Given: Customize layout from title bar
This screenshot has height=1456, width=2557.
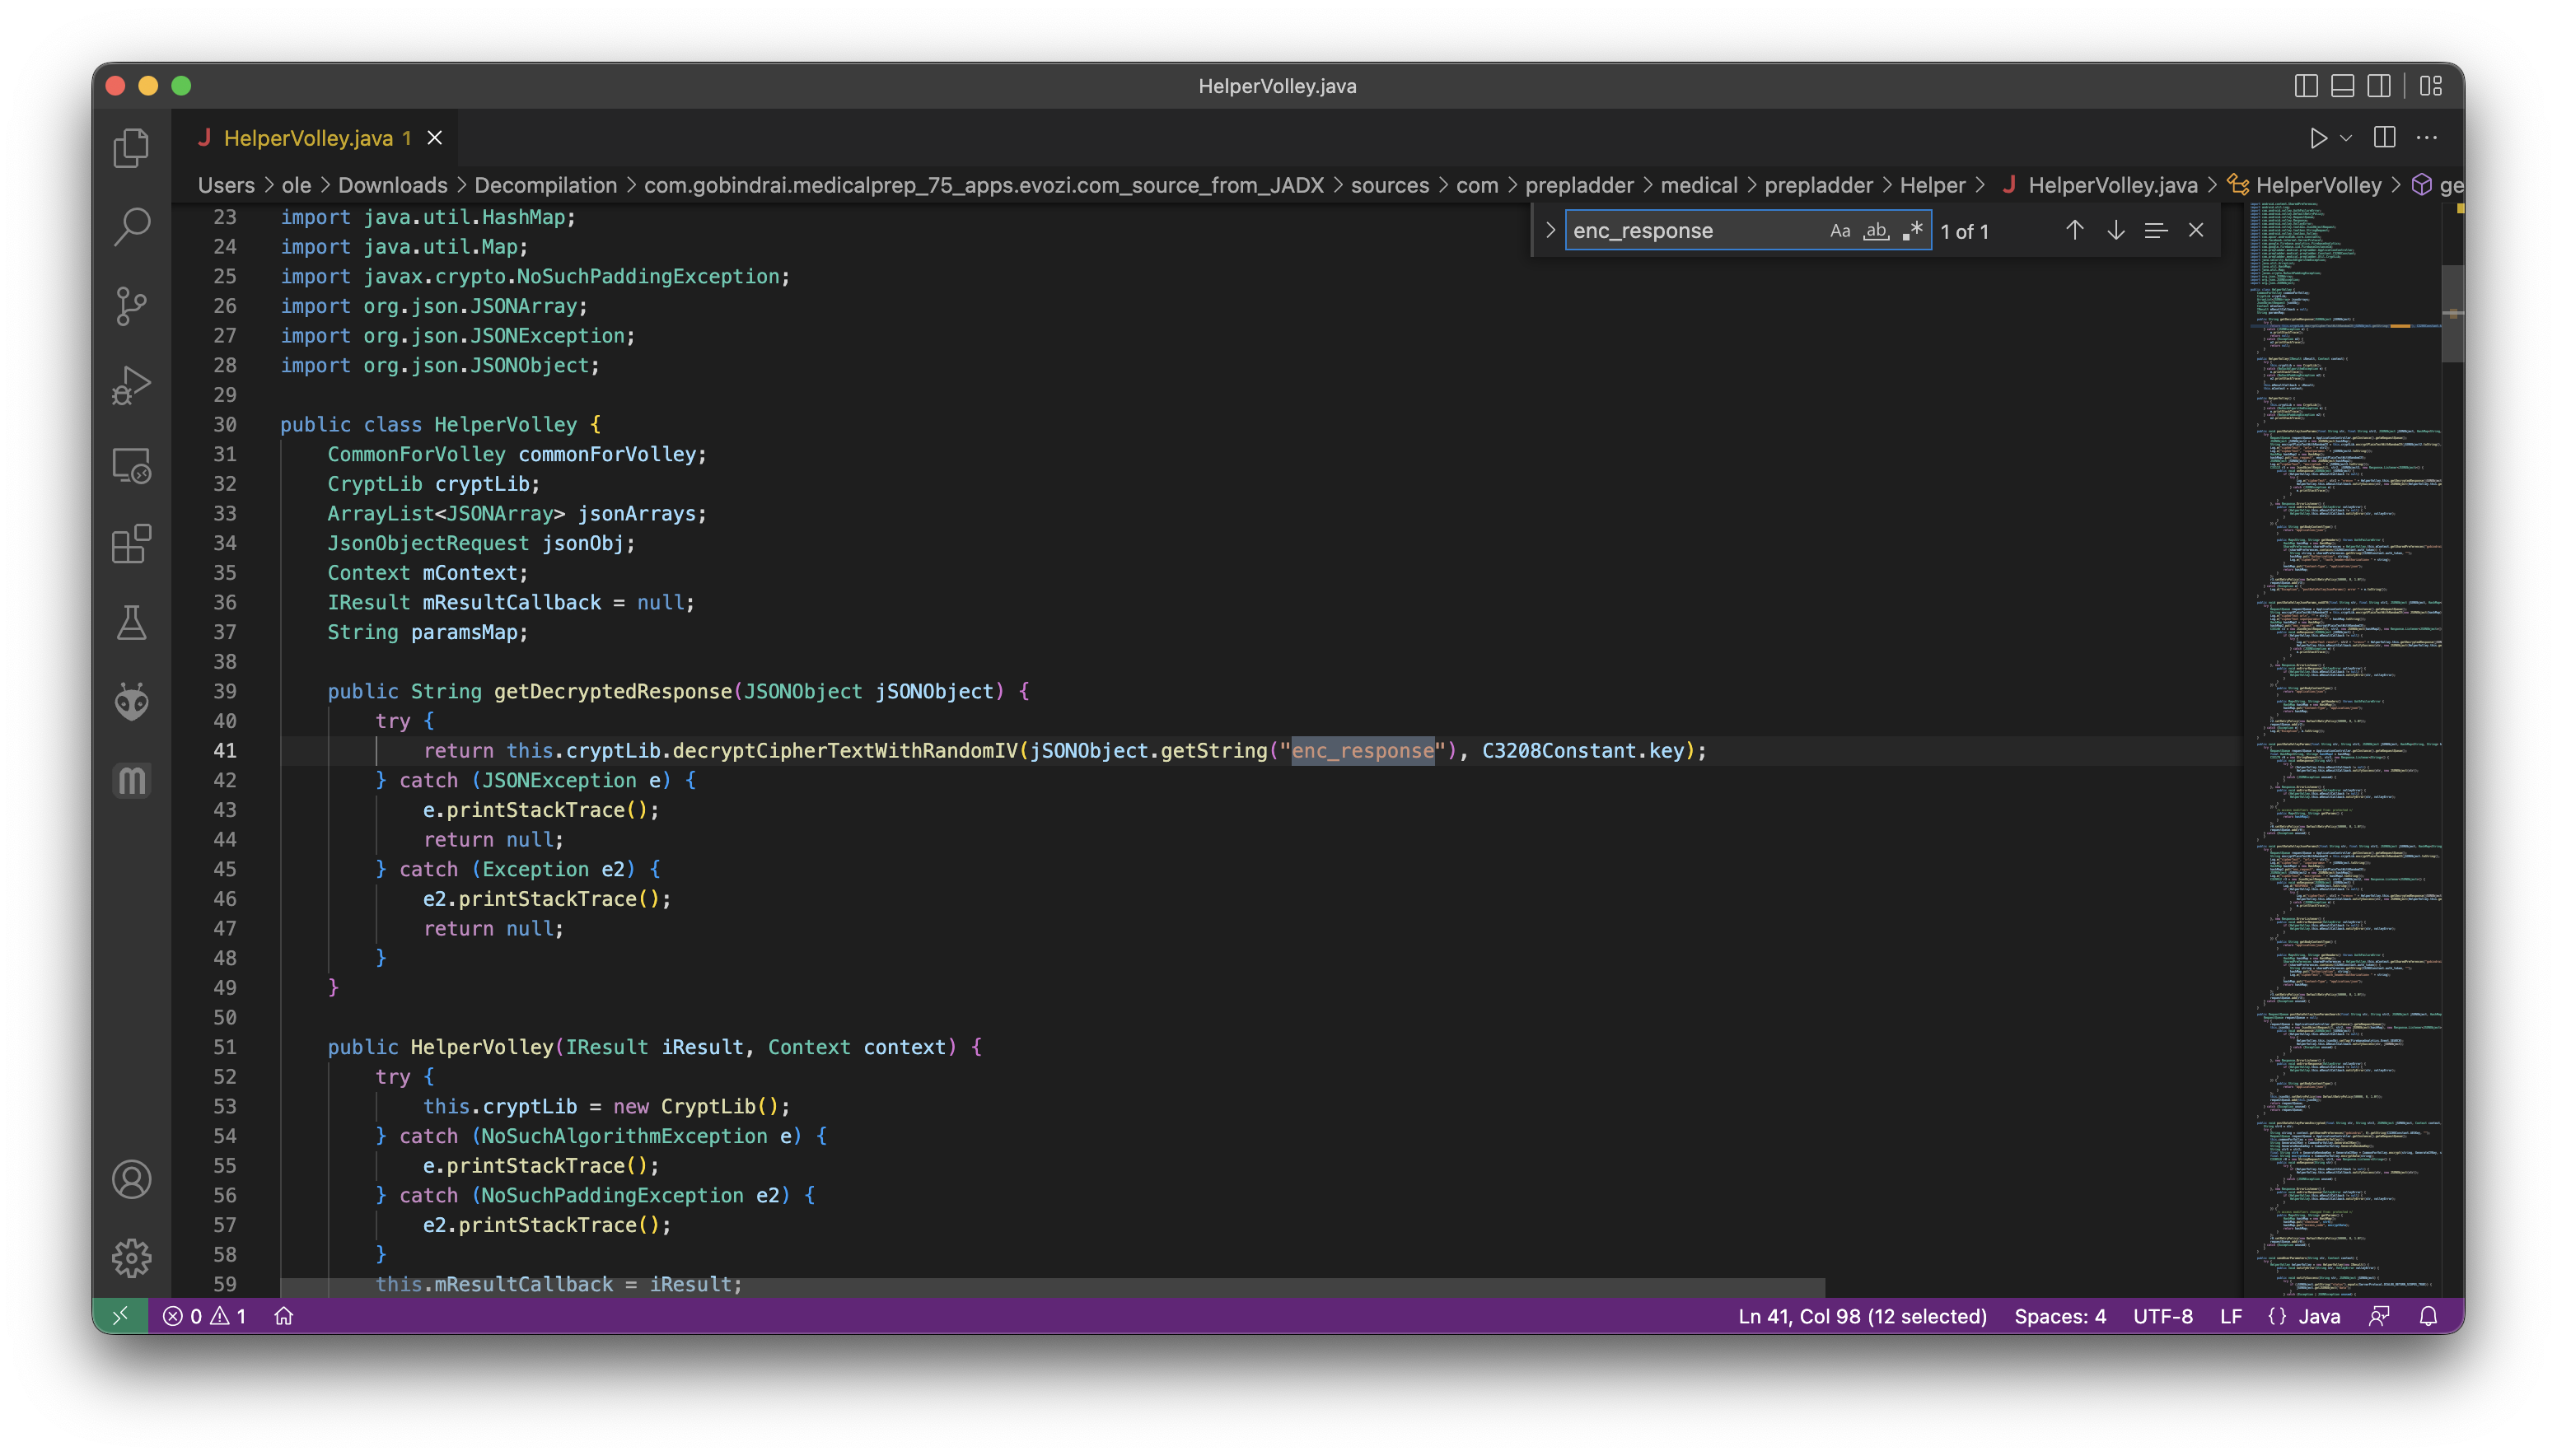Looking at the screenshot, I should point(2431,86).
